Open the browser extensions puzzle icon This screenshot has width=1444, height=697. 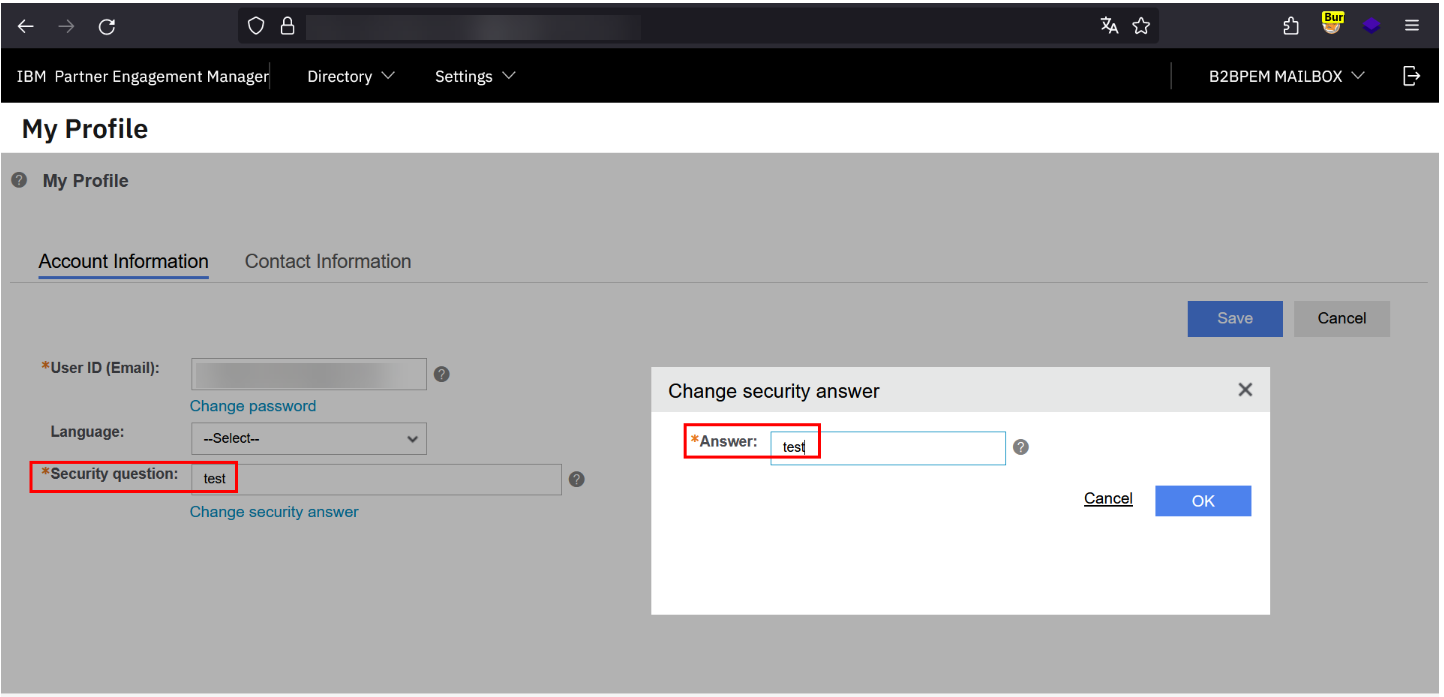1291,26
